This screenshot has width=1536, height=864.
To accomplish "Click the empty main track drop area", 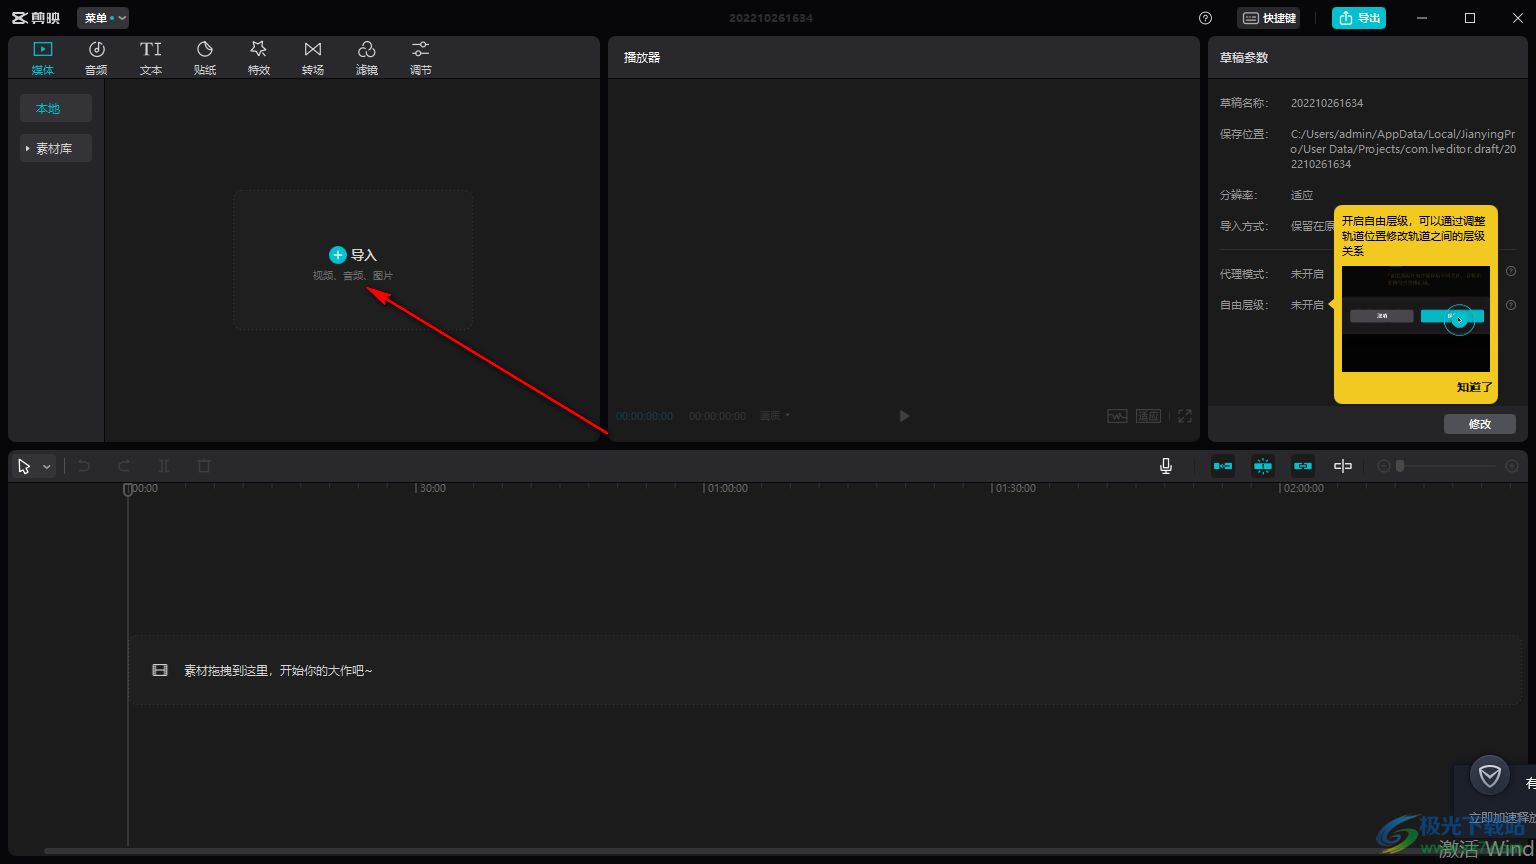I will click(x=826, y=670).
